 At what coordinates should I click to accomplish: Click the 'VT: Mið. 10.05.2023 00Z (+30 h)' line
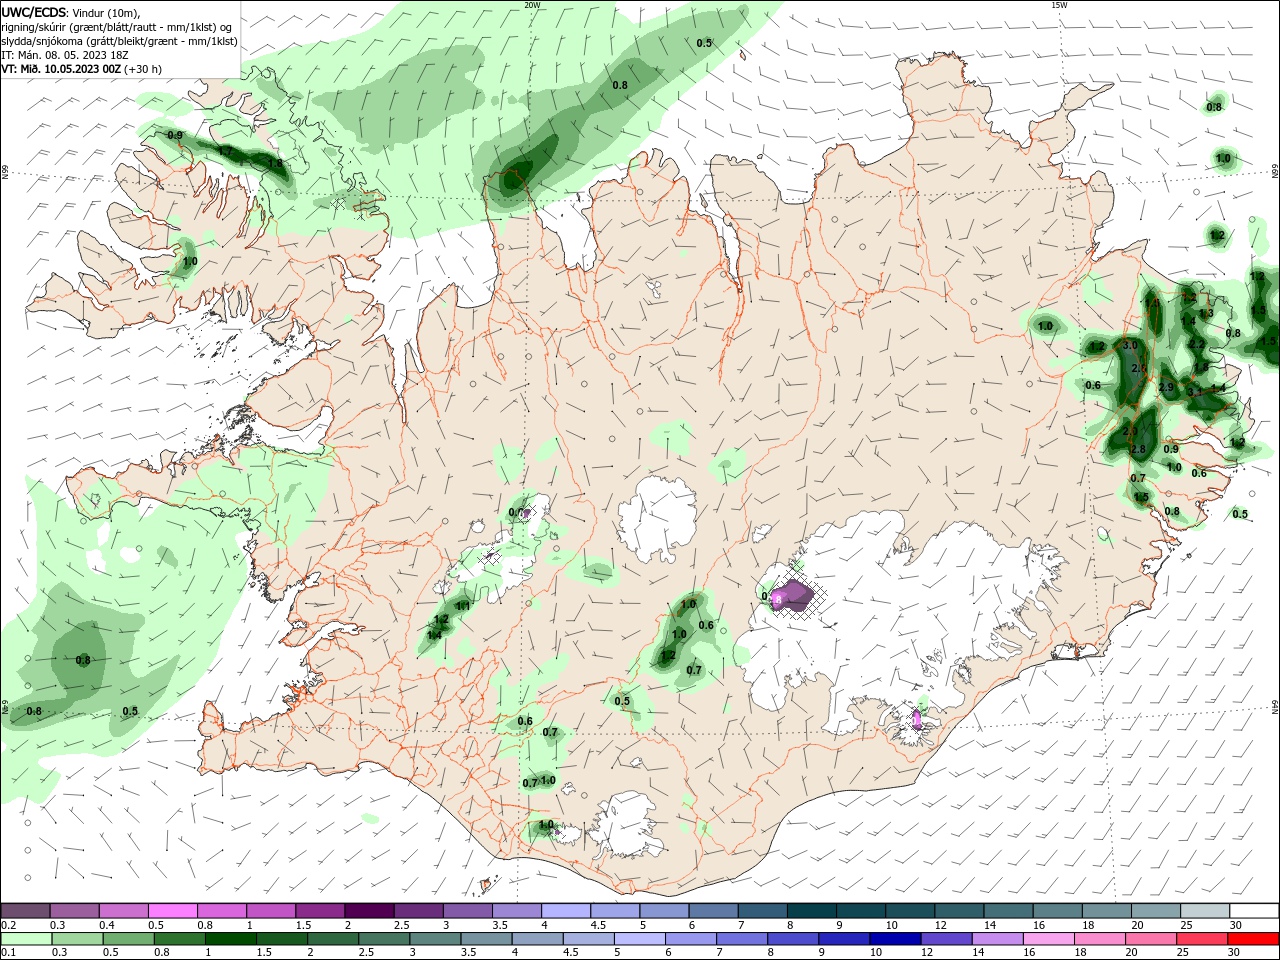point(81,69)
